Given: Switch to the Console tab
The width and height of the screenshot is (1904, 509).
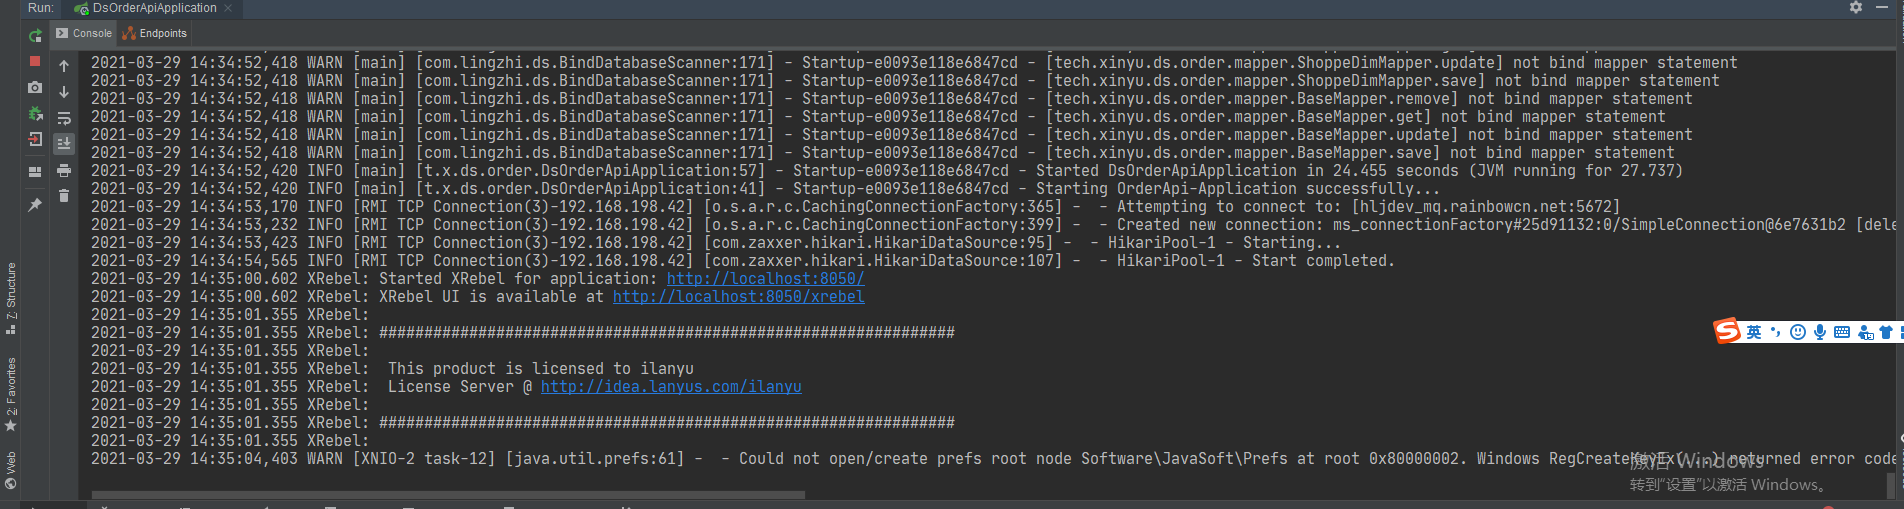Looking at the screenshot, I should 84,33.
